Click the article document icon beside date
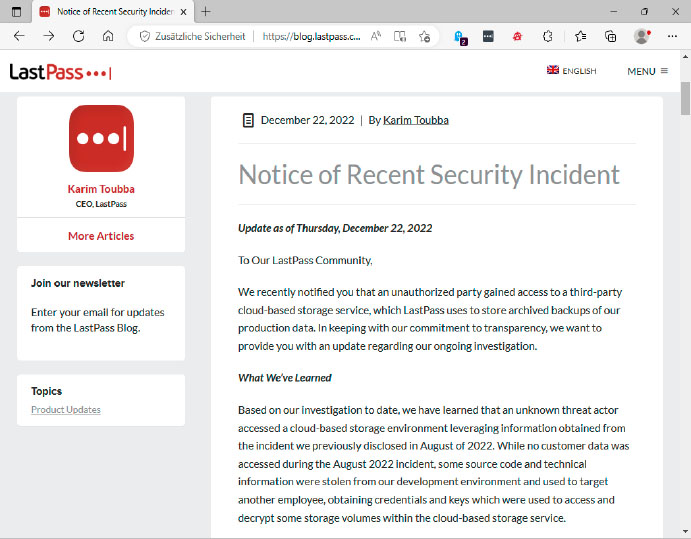The image size is (691, 539). (x=248, y=120)
